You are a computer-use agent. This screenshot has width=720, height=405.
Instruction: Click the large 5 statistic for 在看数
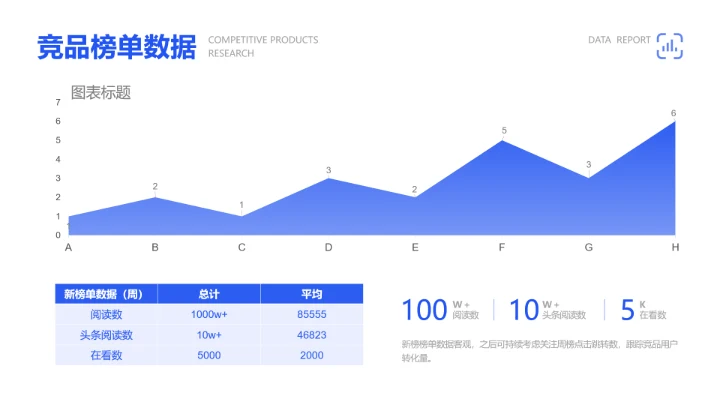(x=627, y=310)
